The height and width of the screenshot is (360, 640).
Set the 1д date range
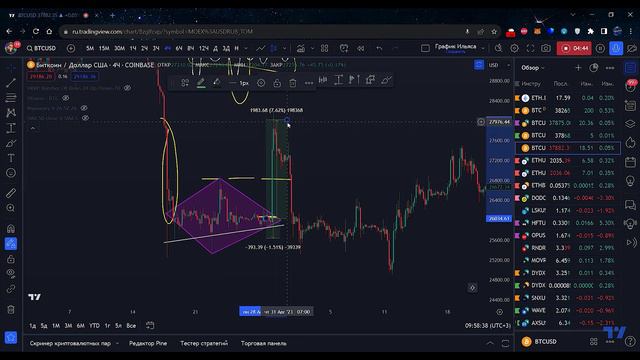pyautogui.click(x=33, y=326)
